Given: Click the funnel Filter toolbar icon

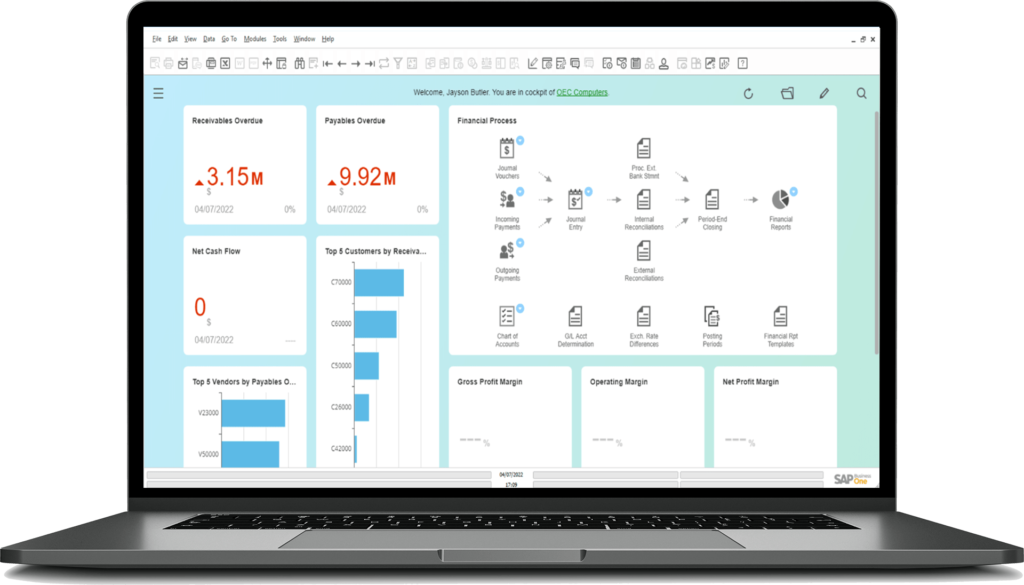Looking at the screenshot, I should (x=398, y=64).
